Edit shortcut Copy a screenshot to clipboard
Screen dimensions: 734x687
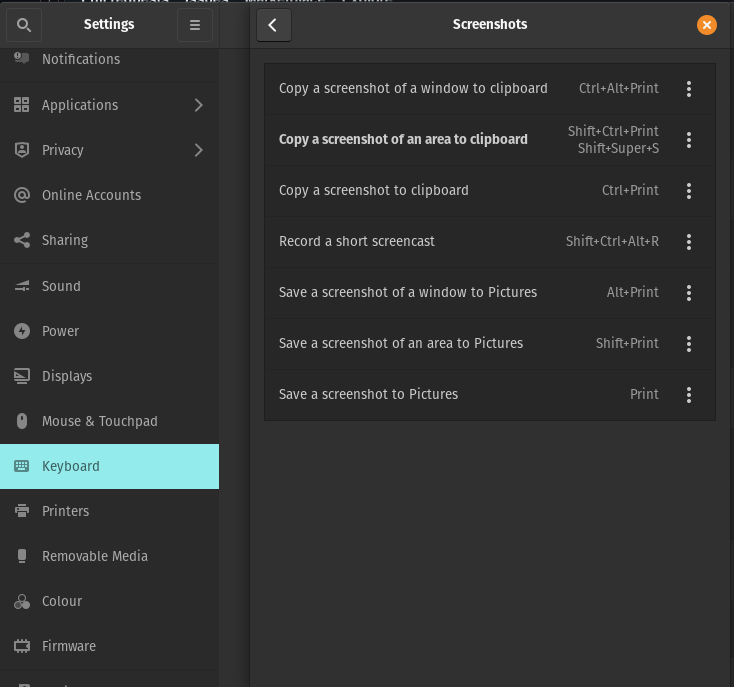pyautogui.click(x=490, y=190)
